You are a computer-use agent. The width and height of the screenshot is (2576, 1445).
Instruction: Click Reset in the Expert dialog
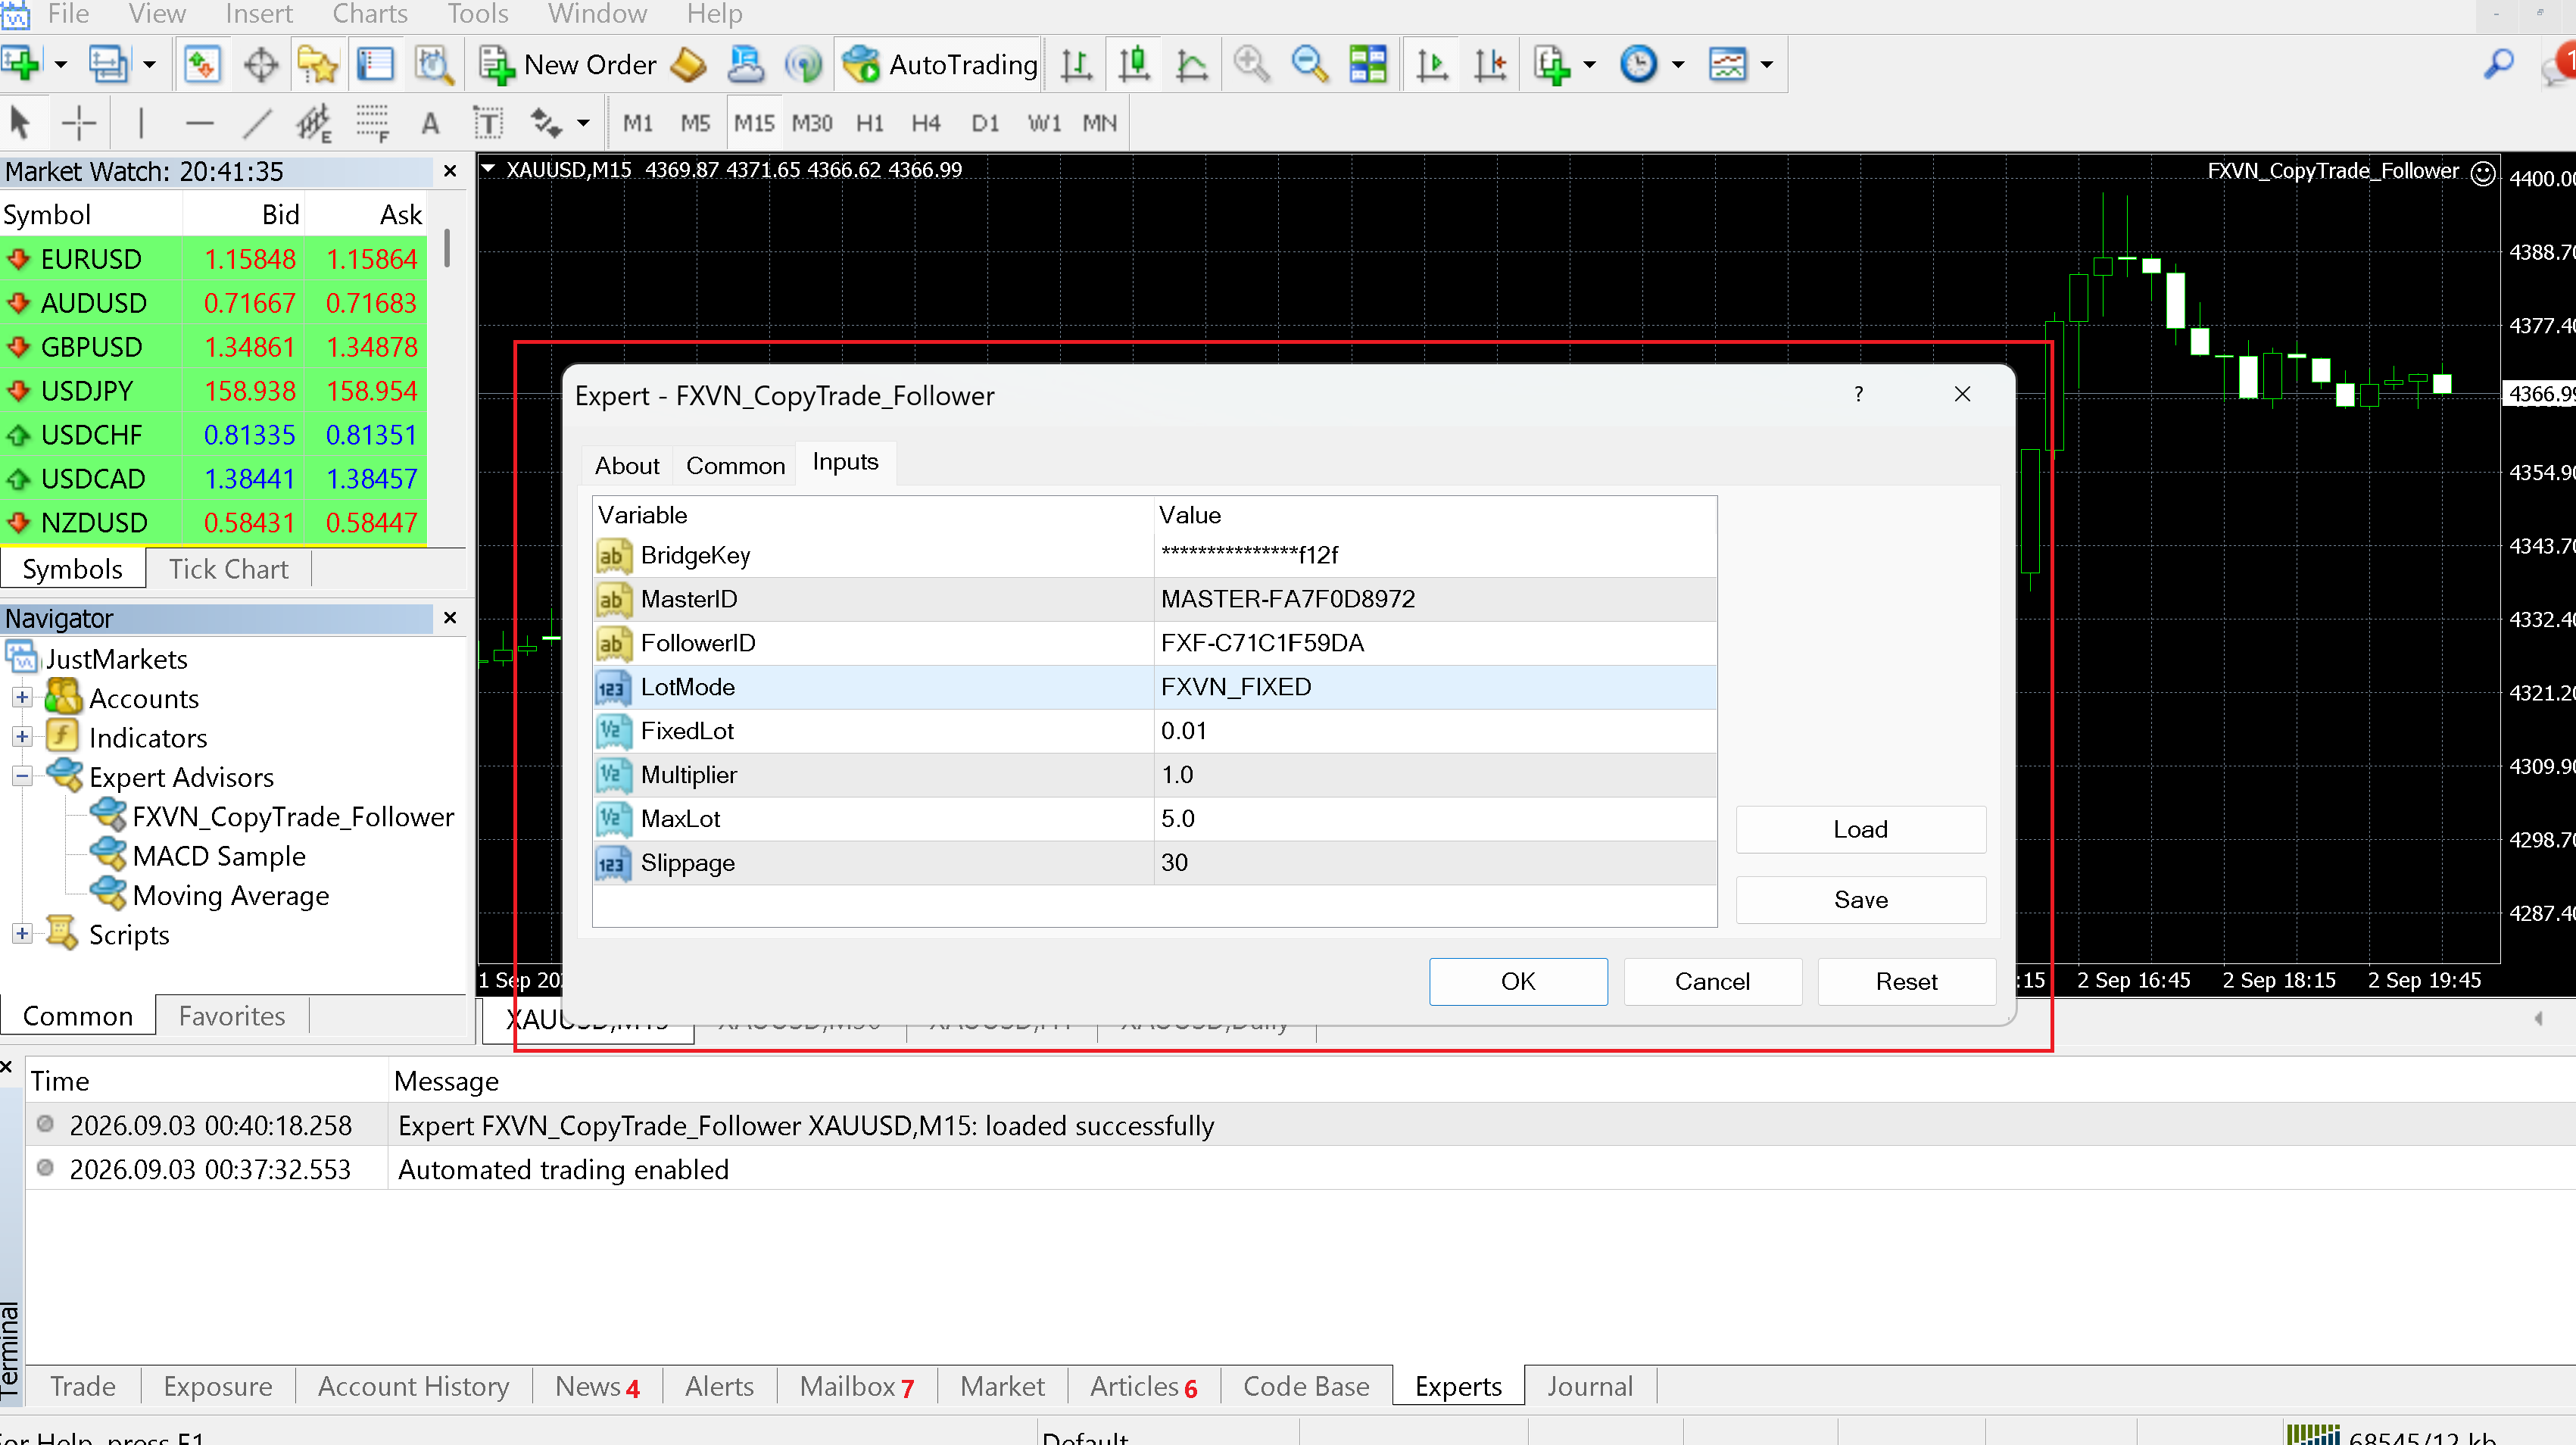click(x=1906, y=981)
